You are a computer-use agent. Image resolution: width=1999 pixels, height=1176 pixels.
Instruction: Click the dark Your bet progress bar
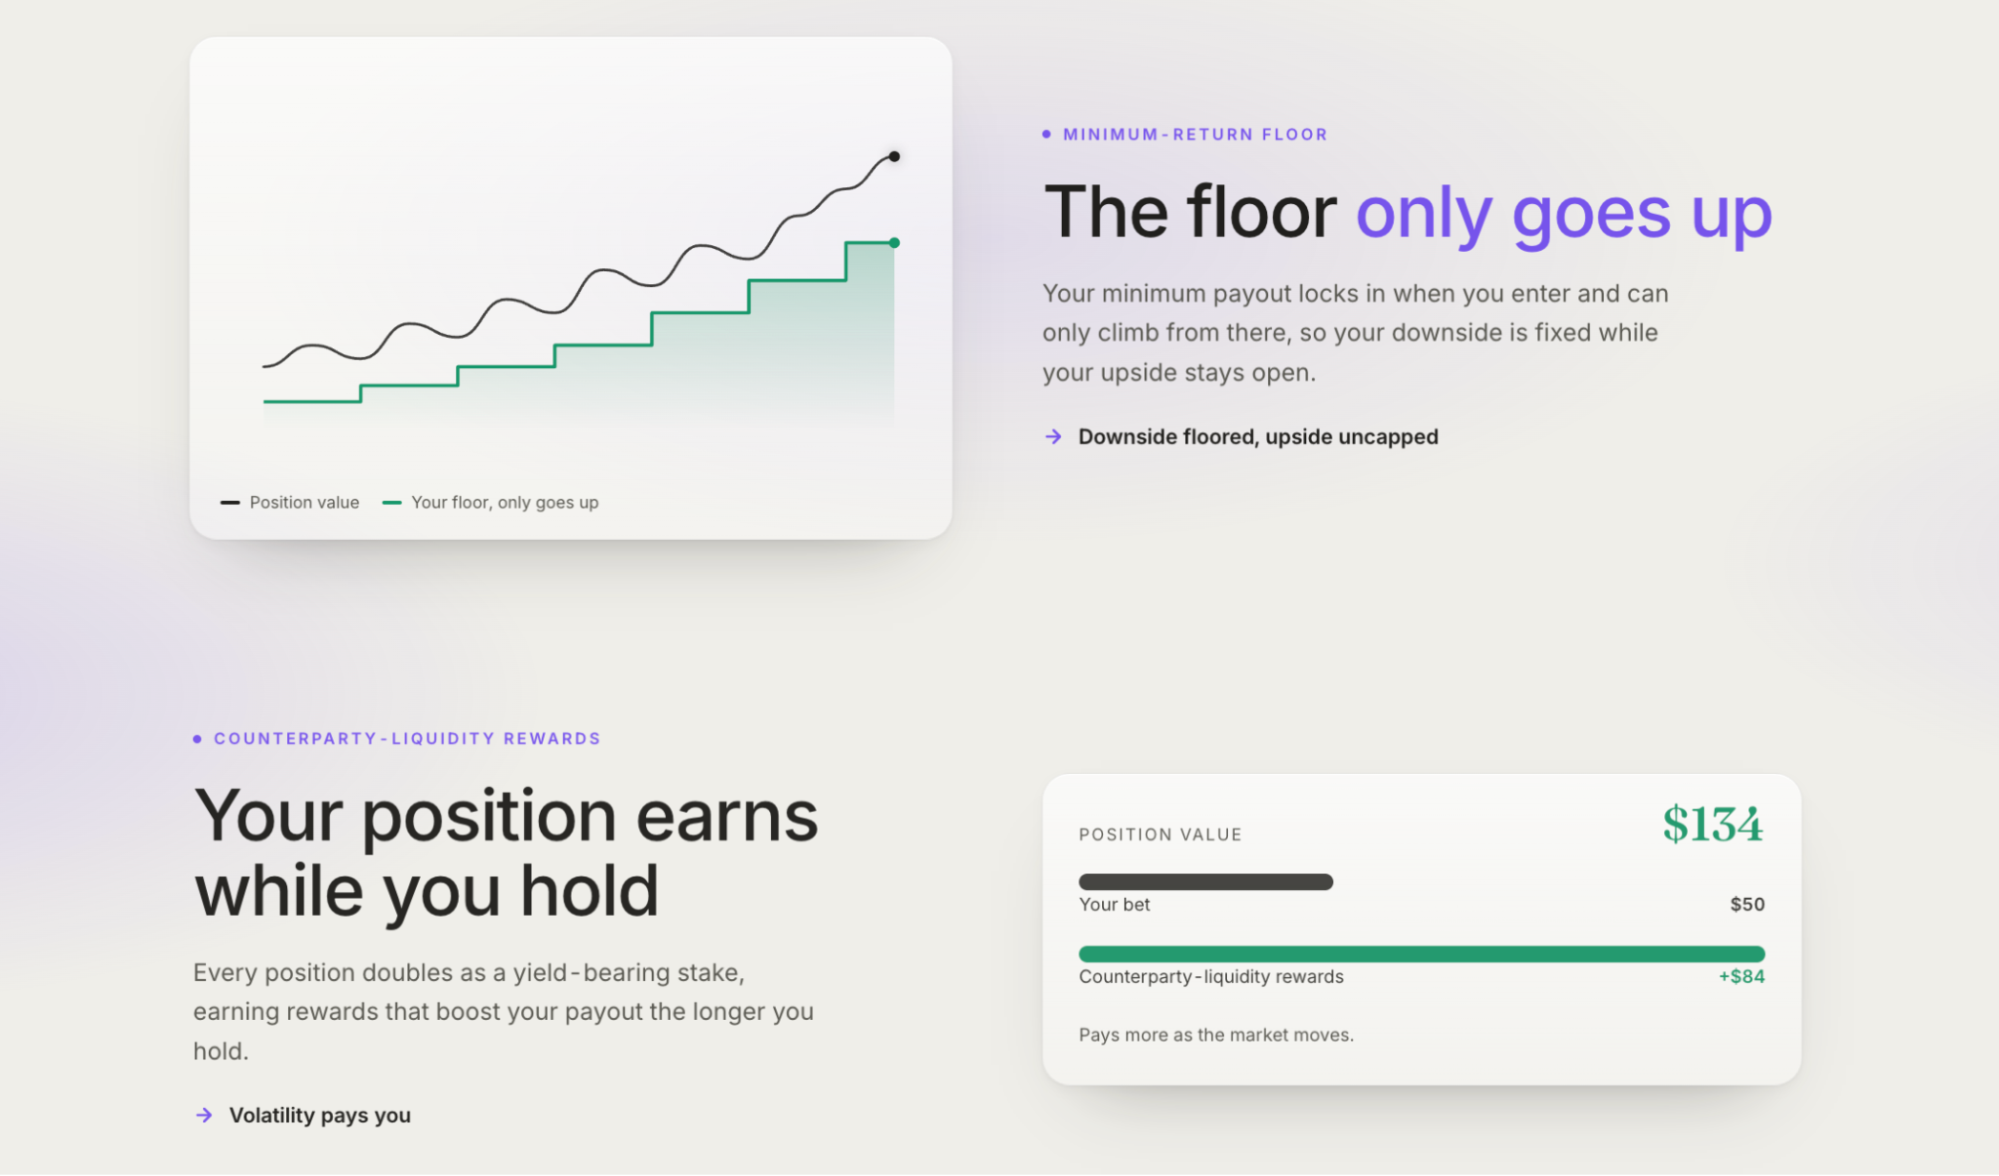pos(1206,882)
